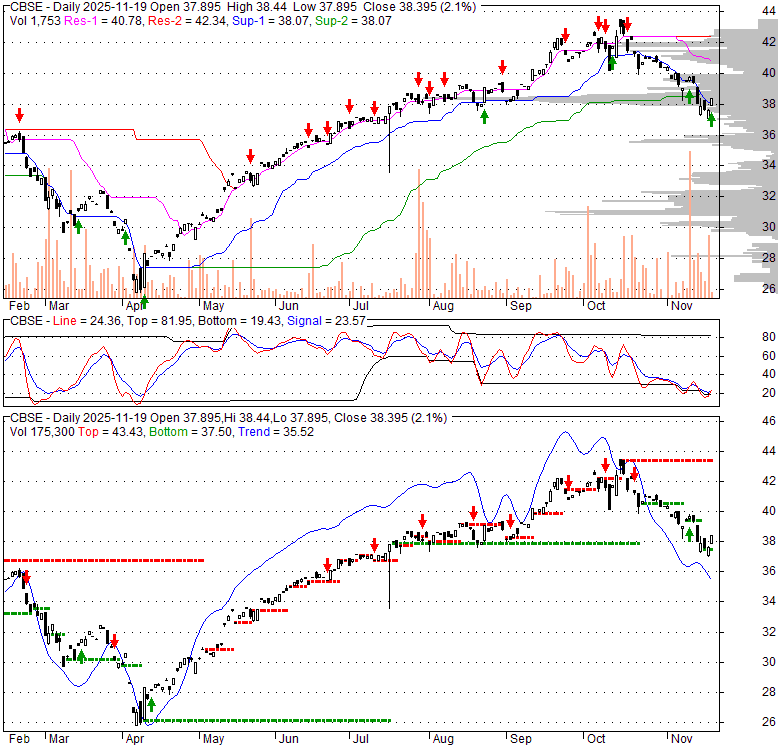
Task: Click the tallest November volume bar in top chart
Action: pyautogui.click(x=690, y=224)
